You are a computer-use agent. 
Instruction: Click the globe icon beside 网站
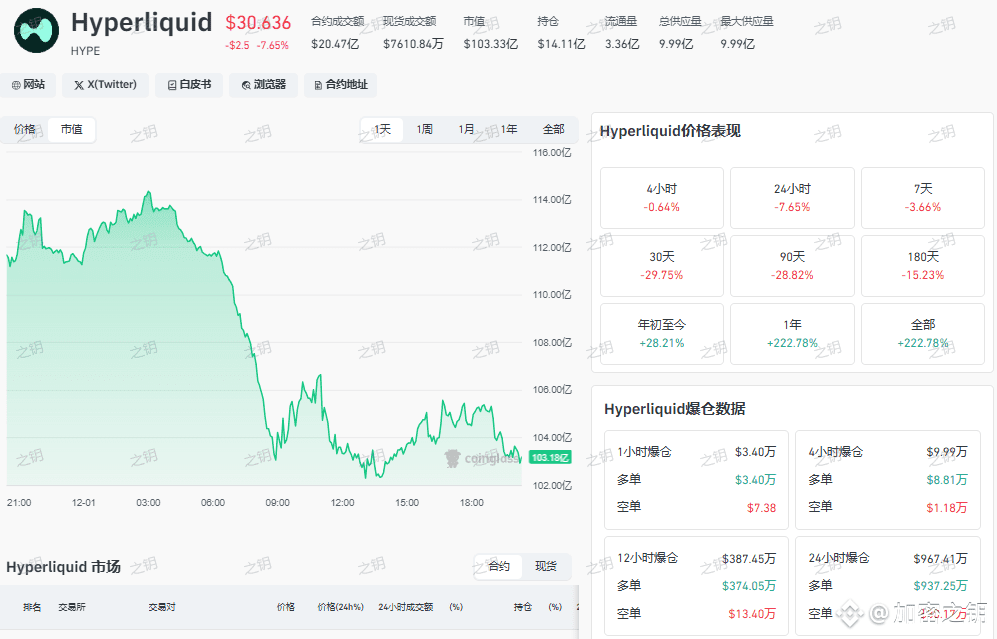coord(16,85)
